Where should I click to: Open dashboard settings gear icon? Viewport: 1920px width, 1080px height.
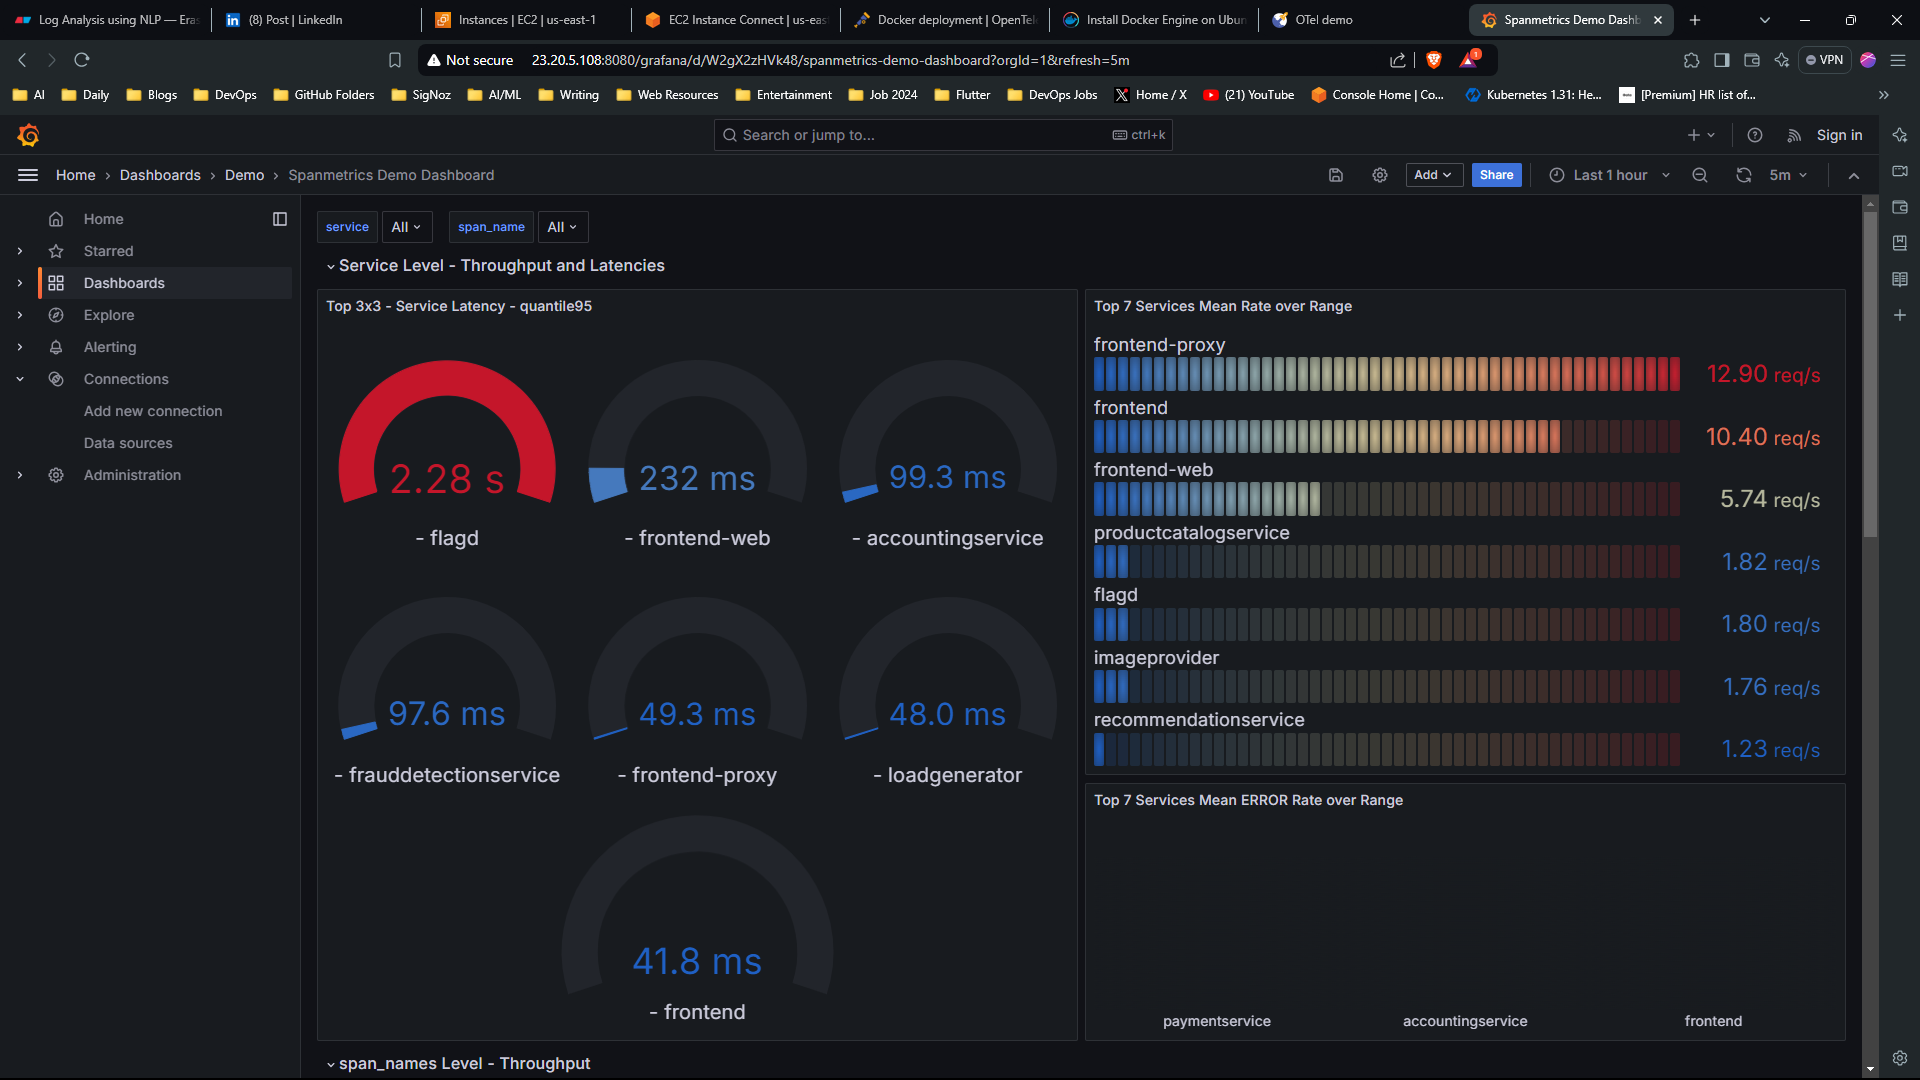tap(1380, 175)
